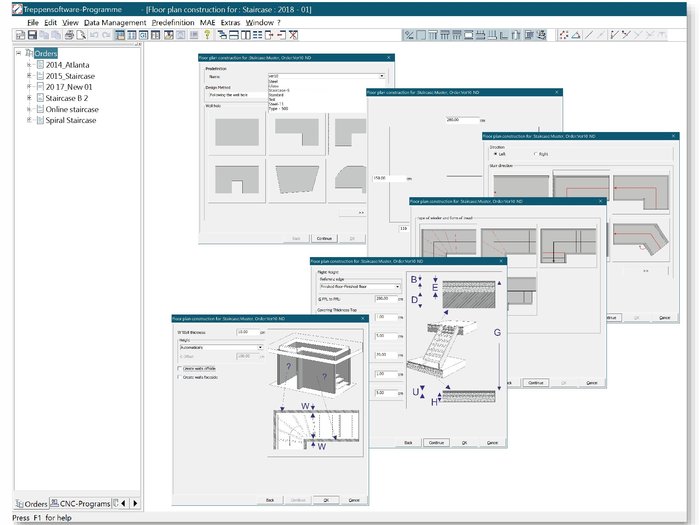Viewport: 700px width, 525px height.
Task: Click the tile windows vertically icon
Action: (x=246, y=35)
